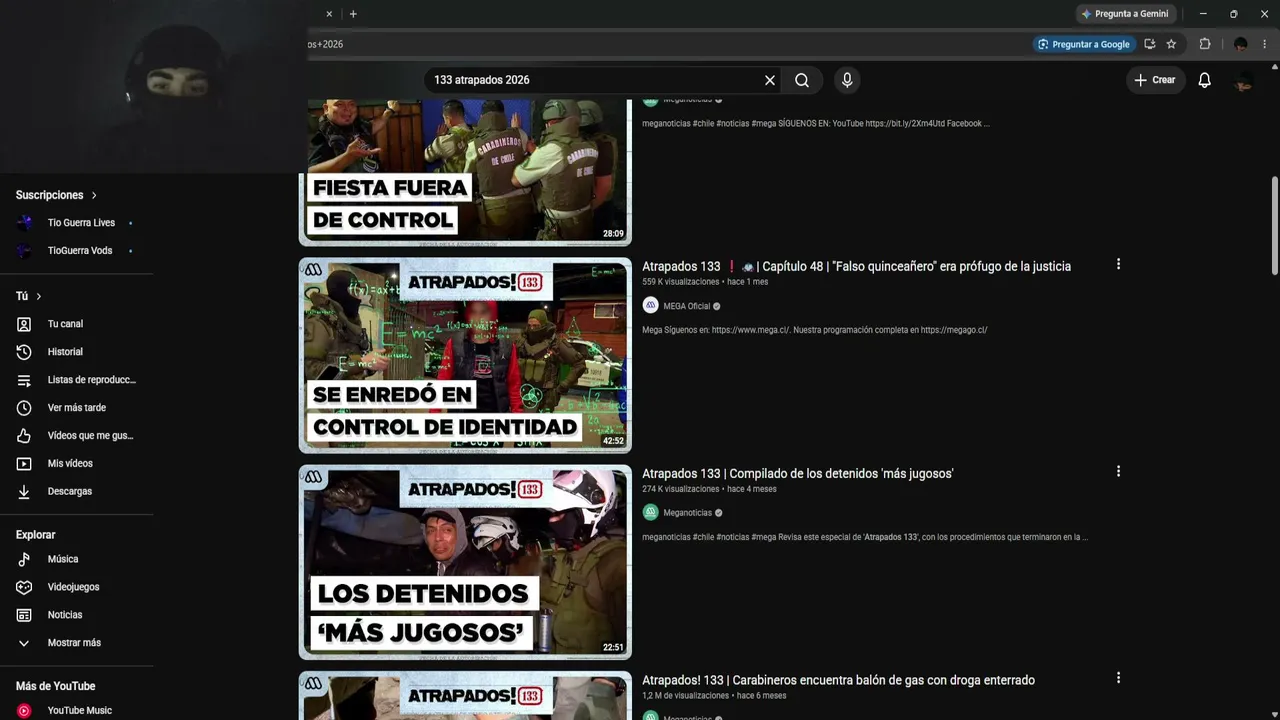The height and width of the screenshot is (720, 1280).
Task: Click the install app icon in address bar
Action: point(1149,44)
